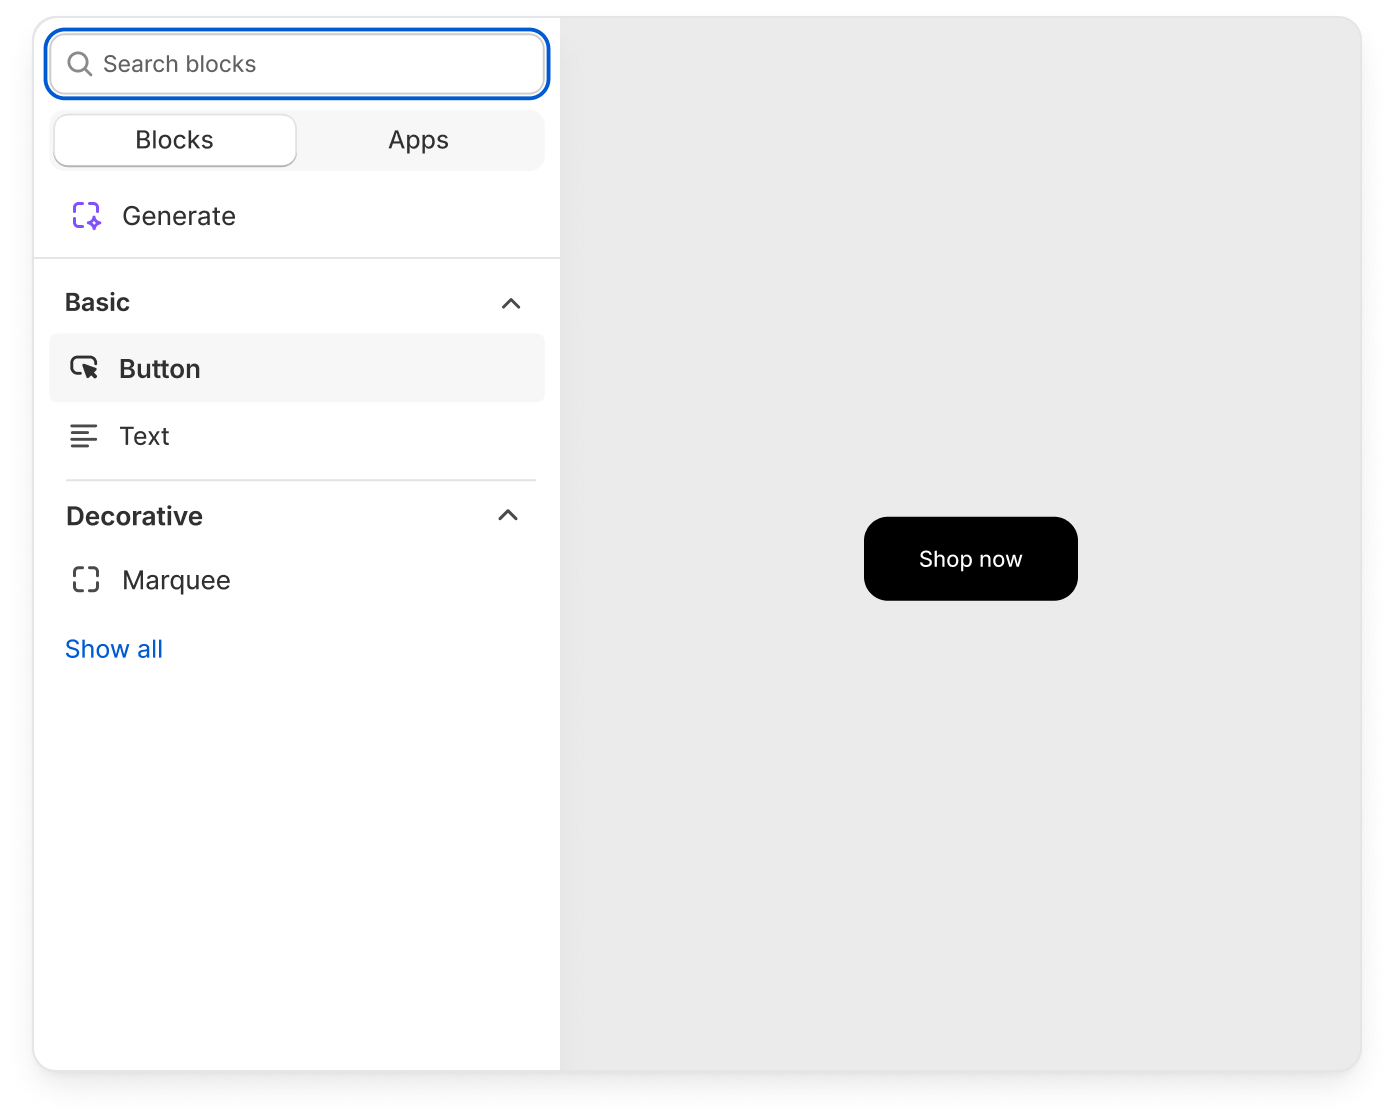This screenshot has width=1394, height=1120.
Task: Add the Button block by its label
Action: pyautogui.click(x=160, y=369)
